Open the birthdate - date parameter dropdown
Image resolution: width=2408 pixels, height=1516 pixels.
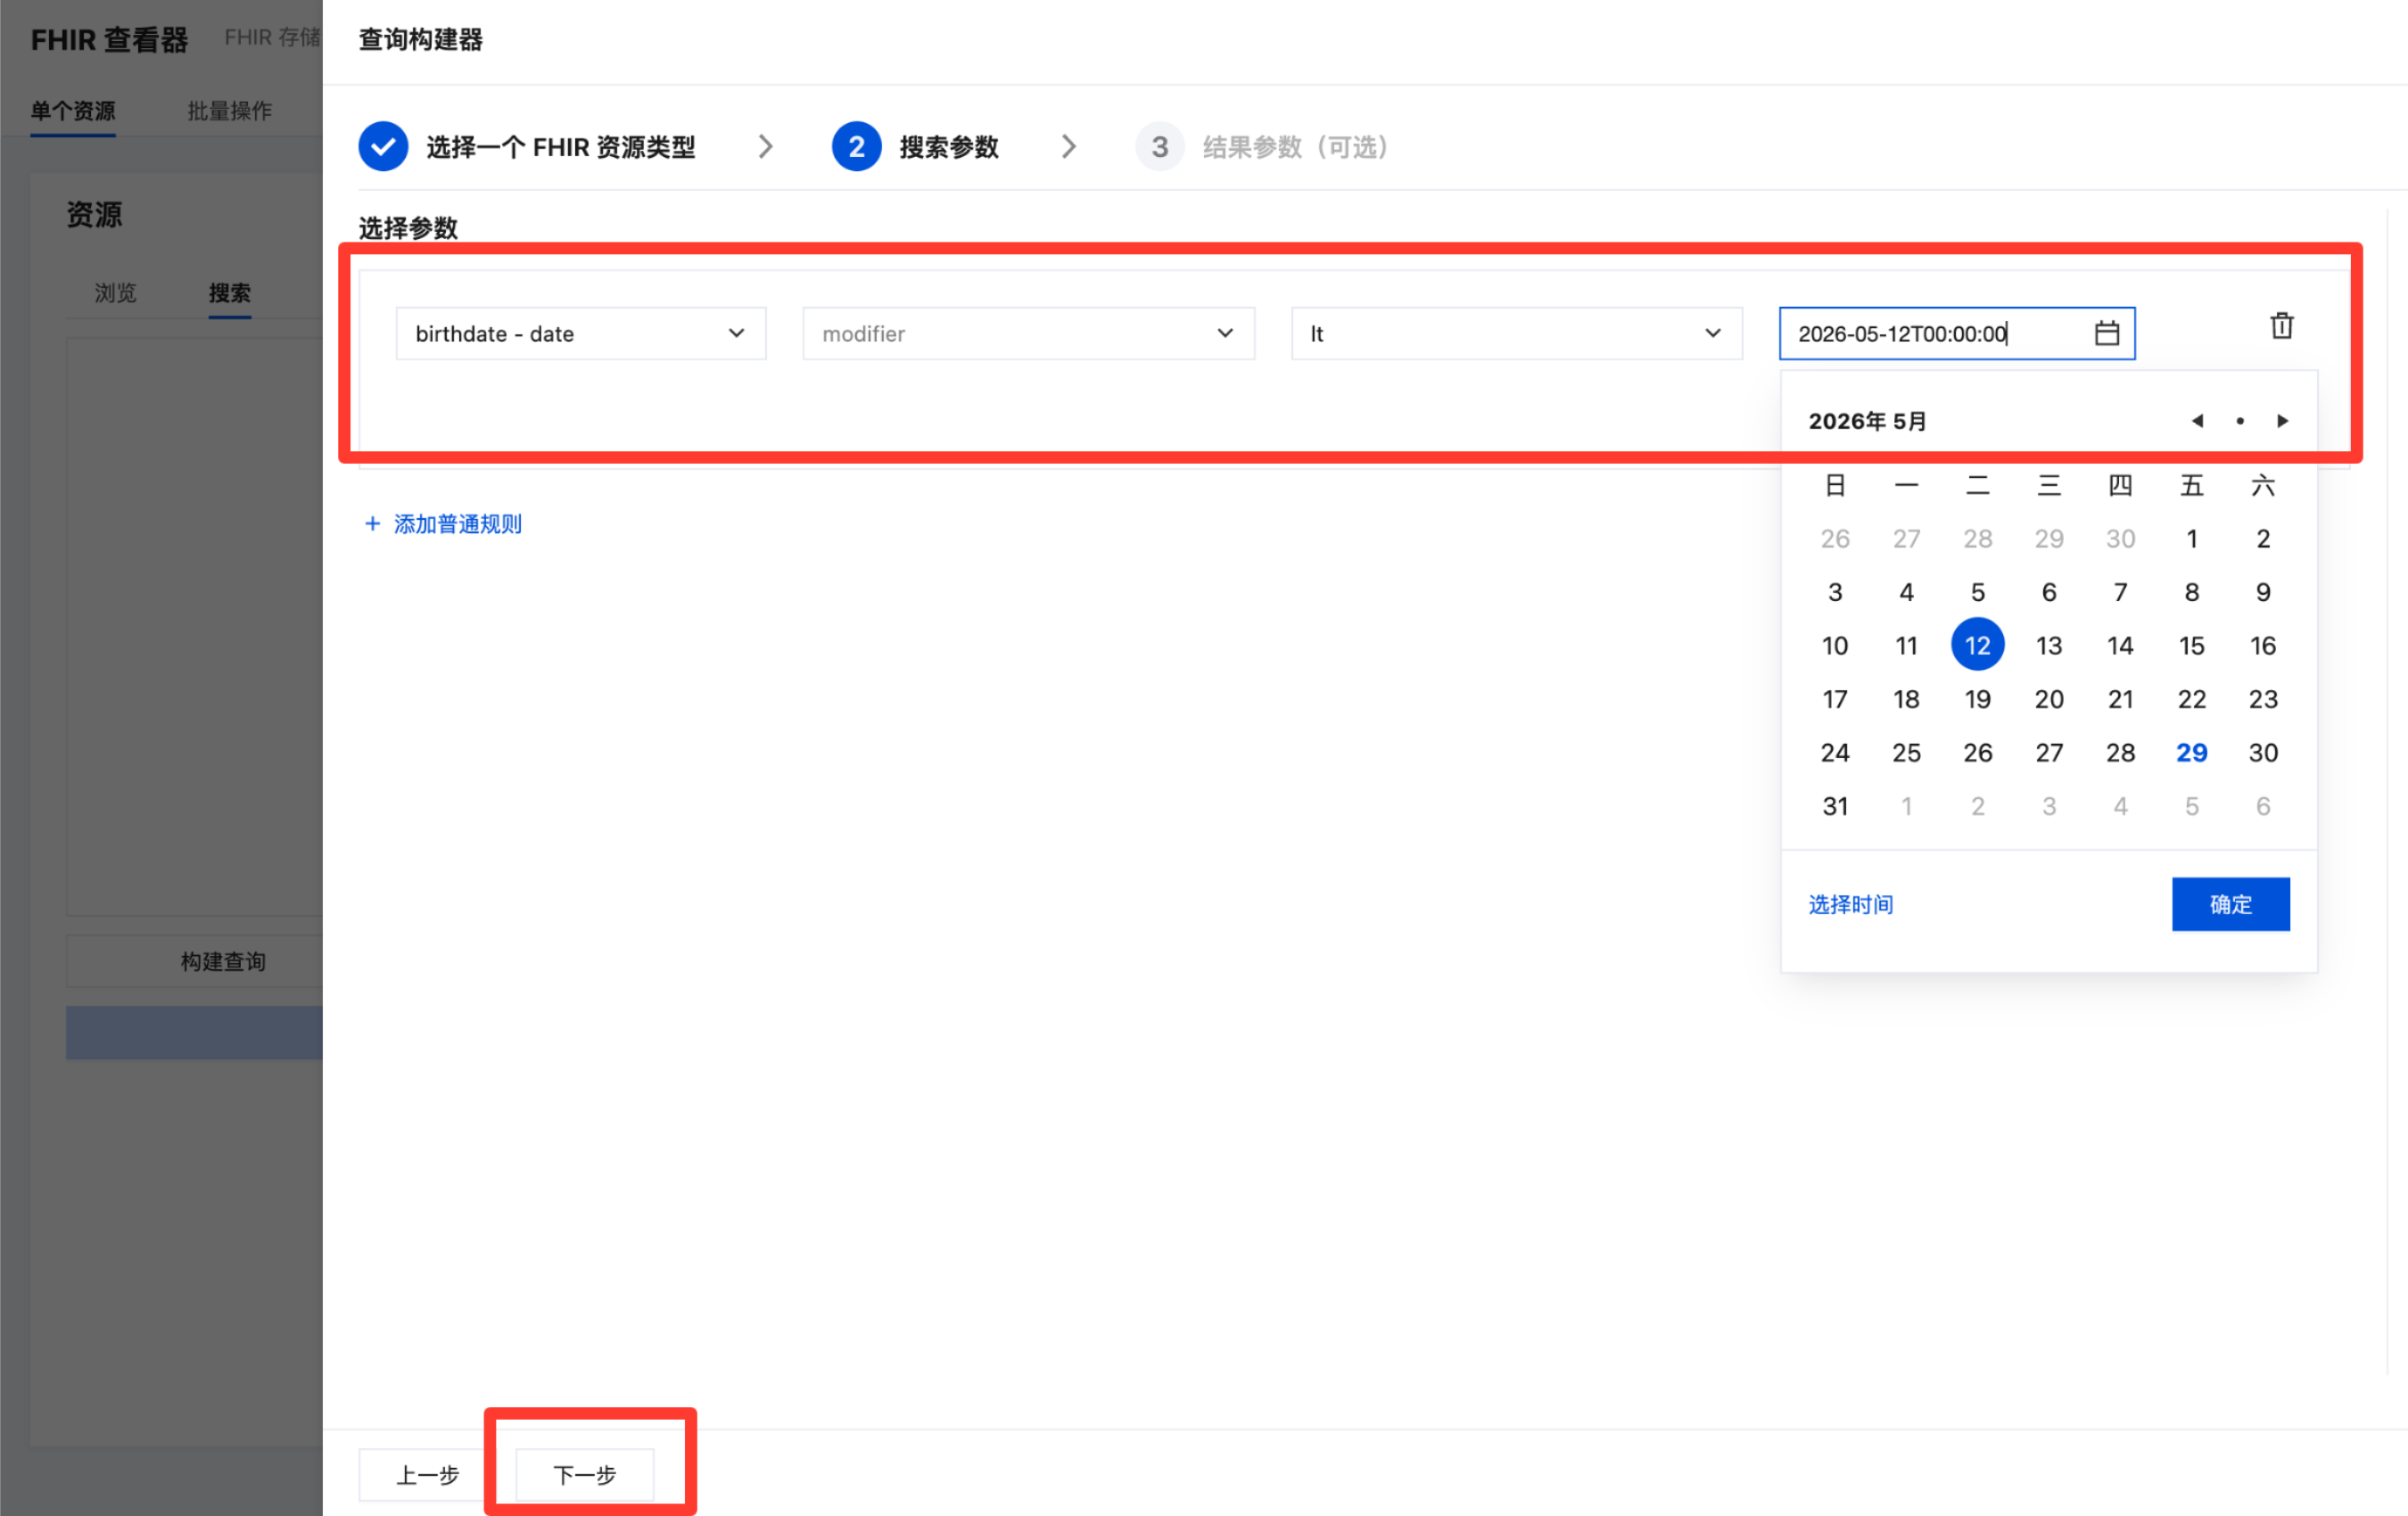click(x=580, y=333)
